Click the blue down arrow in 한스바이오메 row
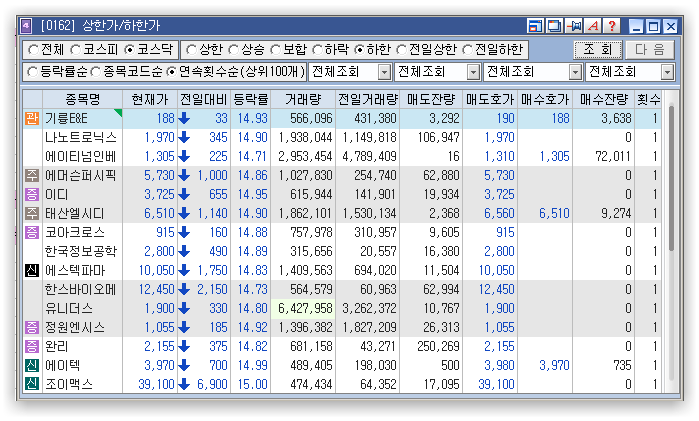Viewport: 699px width, 421px height. click(x=184, y=289)
